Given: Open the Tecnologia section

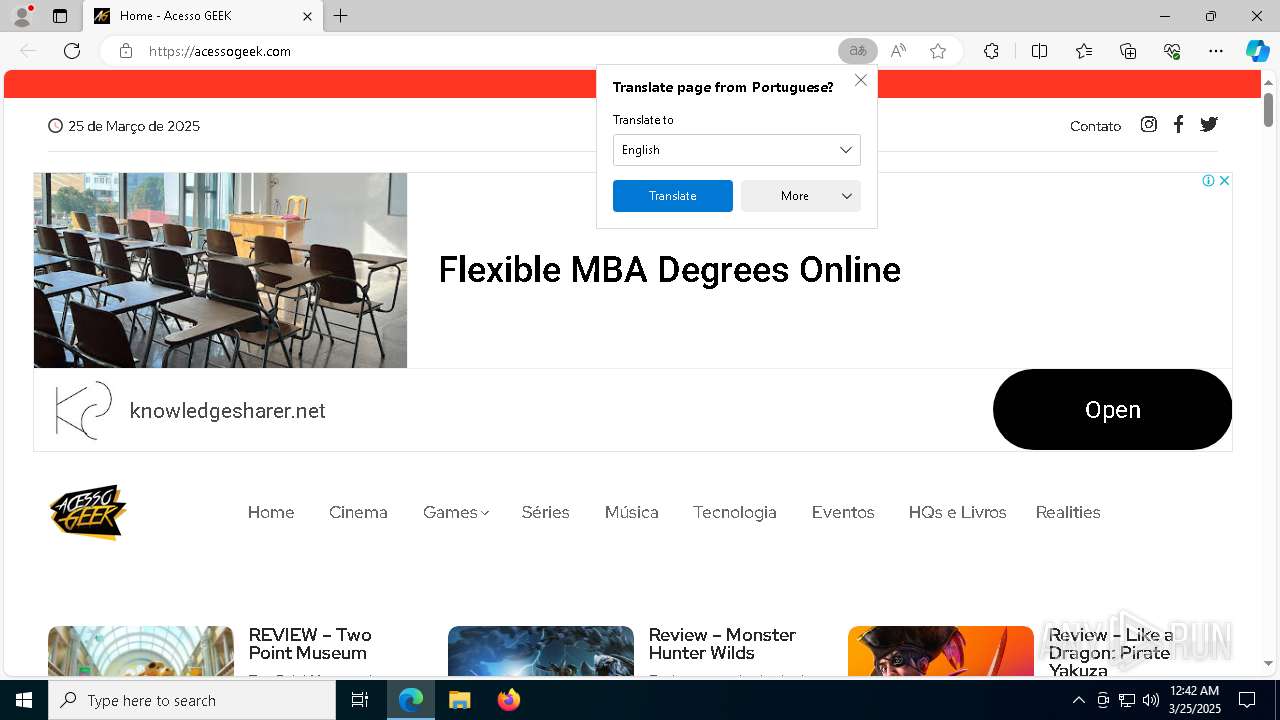Looking at the screenshot, I should coord(734,512).
